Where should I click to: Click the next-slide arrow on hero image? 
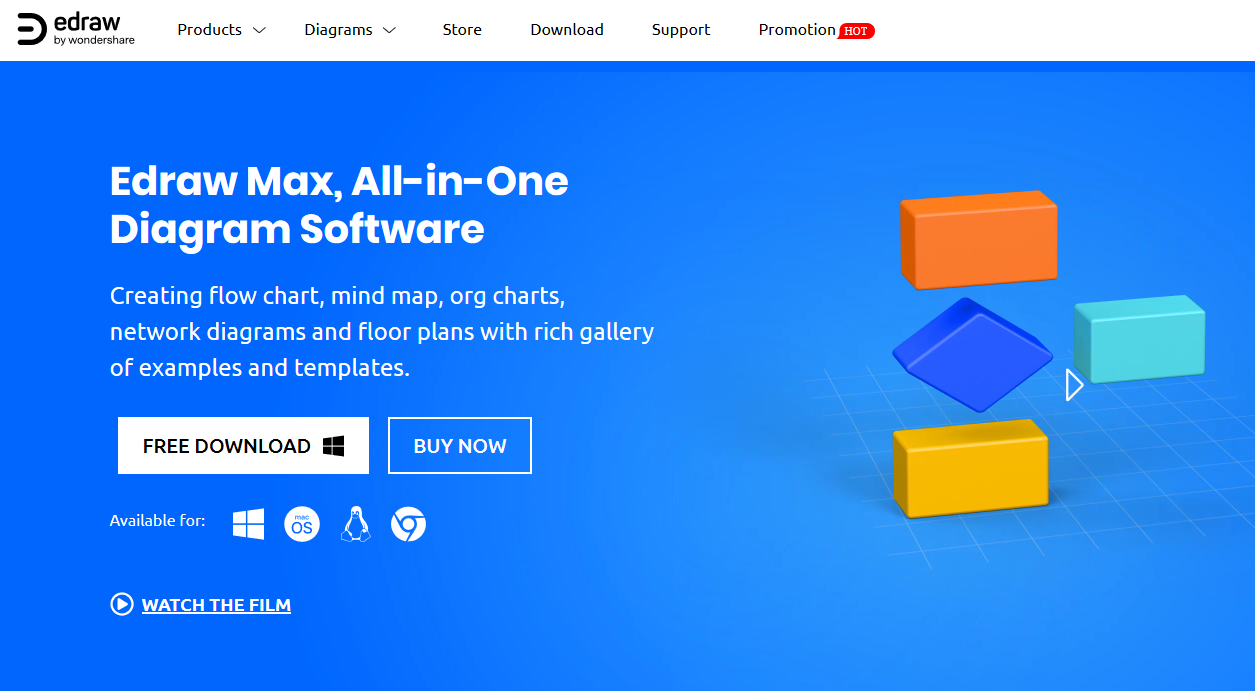point(1074,385)
